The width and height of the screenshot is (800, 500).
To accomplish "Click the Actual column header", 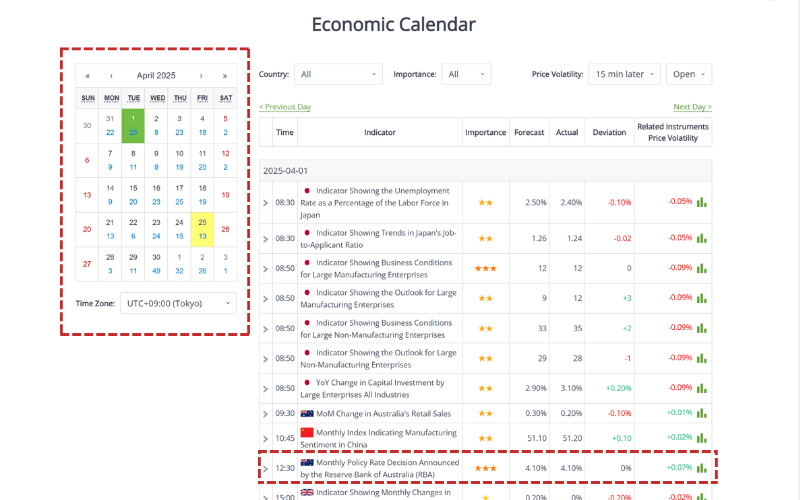I will click(567, 132).
